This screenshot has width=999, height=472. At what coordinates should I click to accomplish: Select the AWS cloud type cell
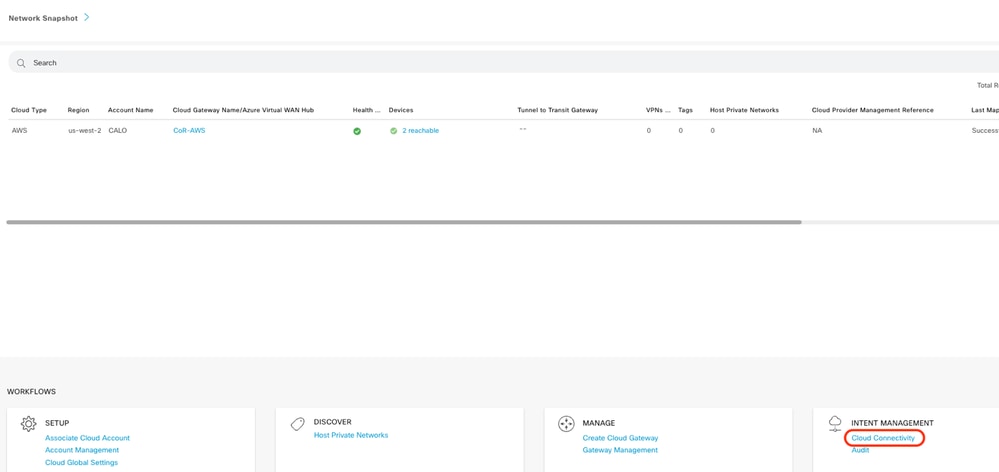[x=18, y=131]
